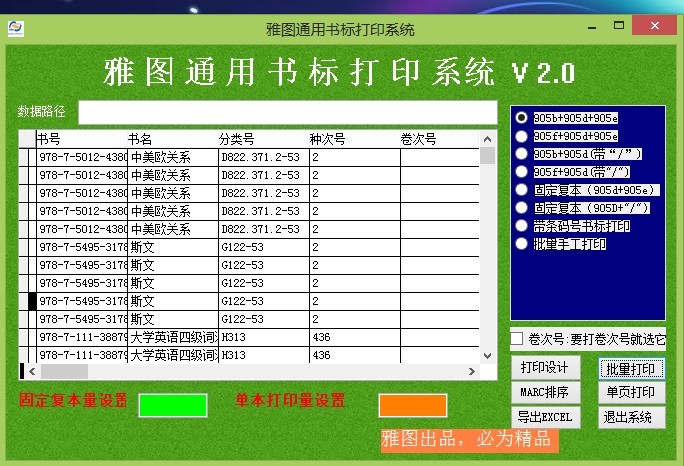Click the 分类号 column header
684x466 pixels.
click(237, 139)
